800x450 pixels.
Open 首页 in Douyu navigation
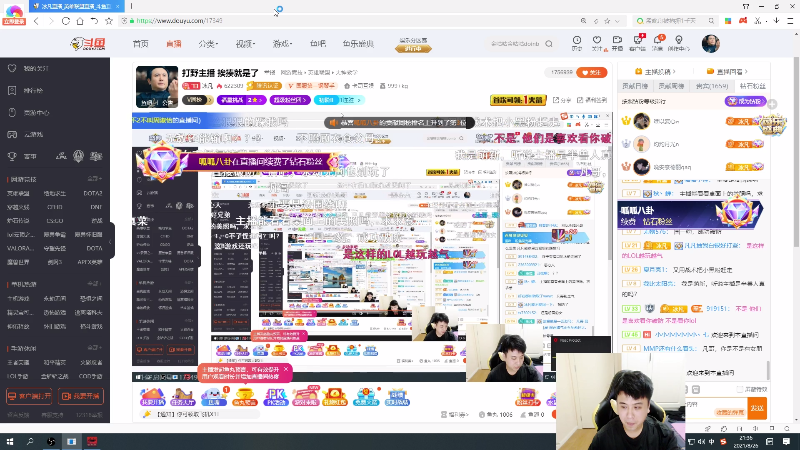tap(140, 44)
